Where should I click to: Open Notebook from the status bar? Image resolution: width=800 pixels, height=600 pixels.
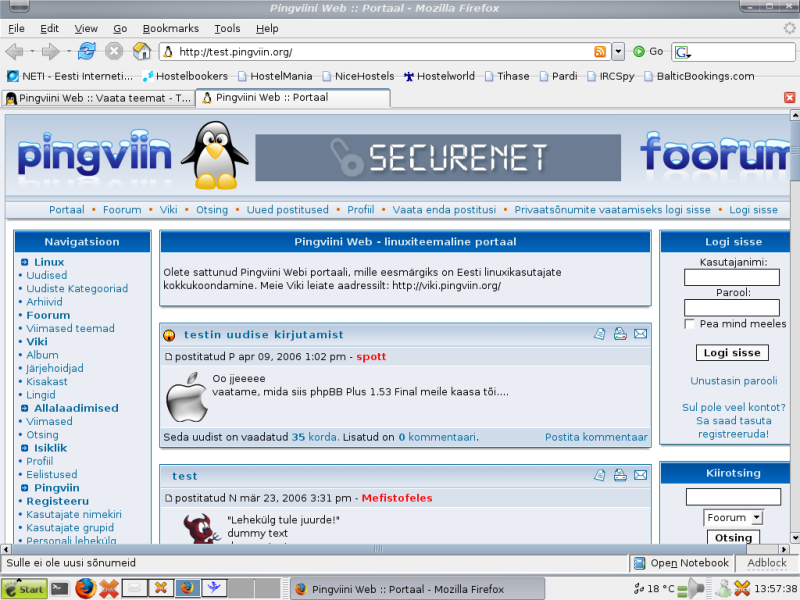point(682,563)
